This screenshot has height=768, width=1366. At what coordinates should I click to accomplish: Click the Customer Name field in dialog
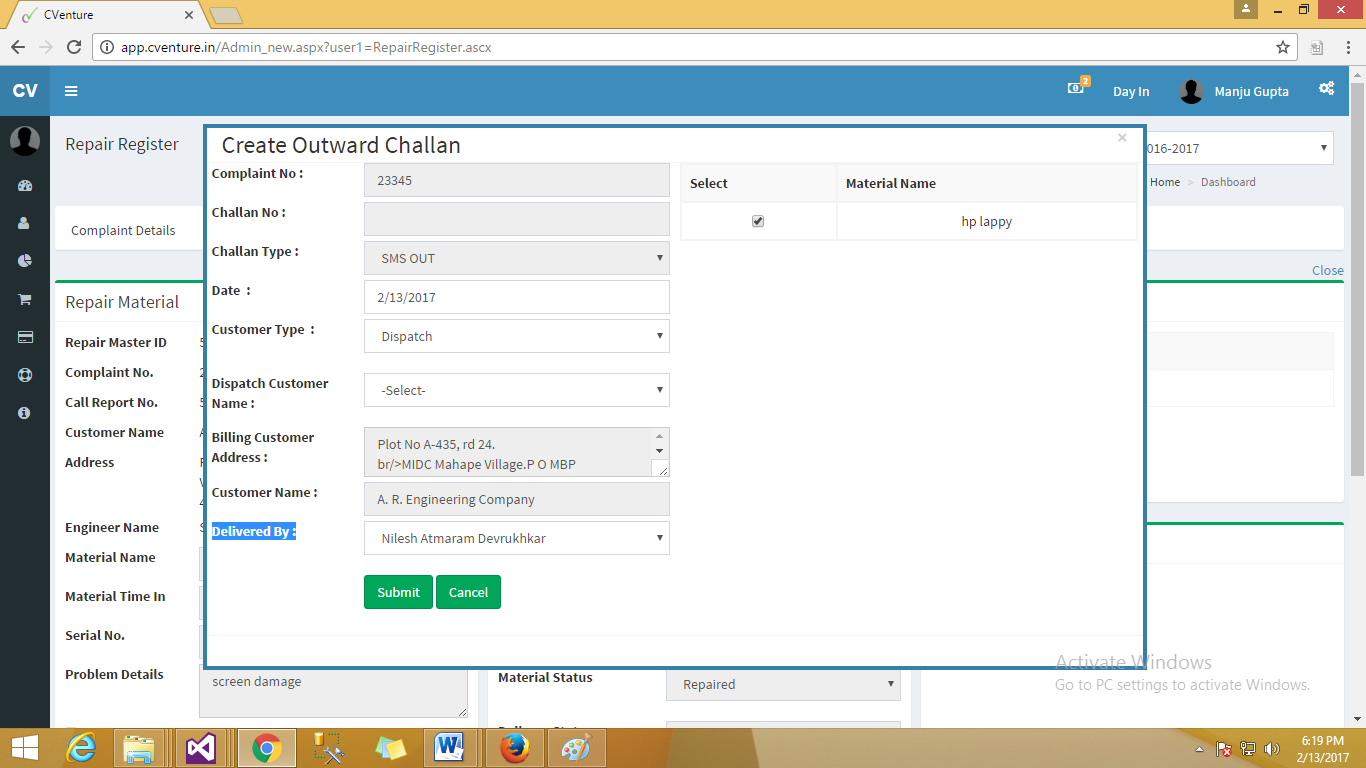(517, 499)
